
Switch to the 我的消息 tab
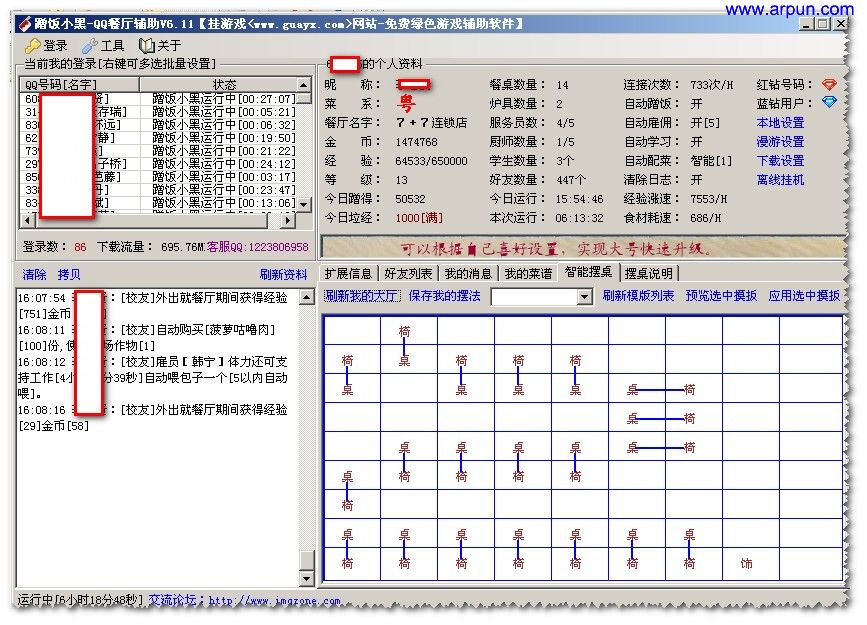[468, 273]
